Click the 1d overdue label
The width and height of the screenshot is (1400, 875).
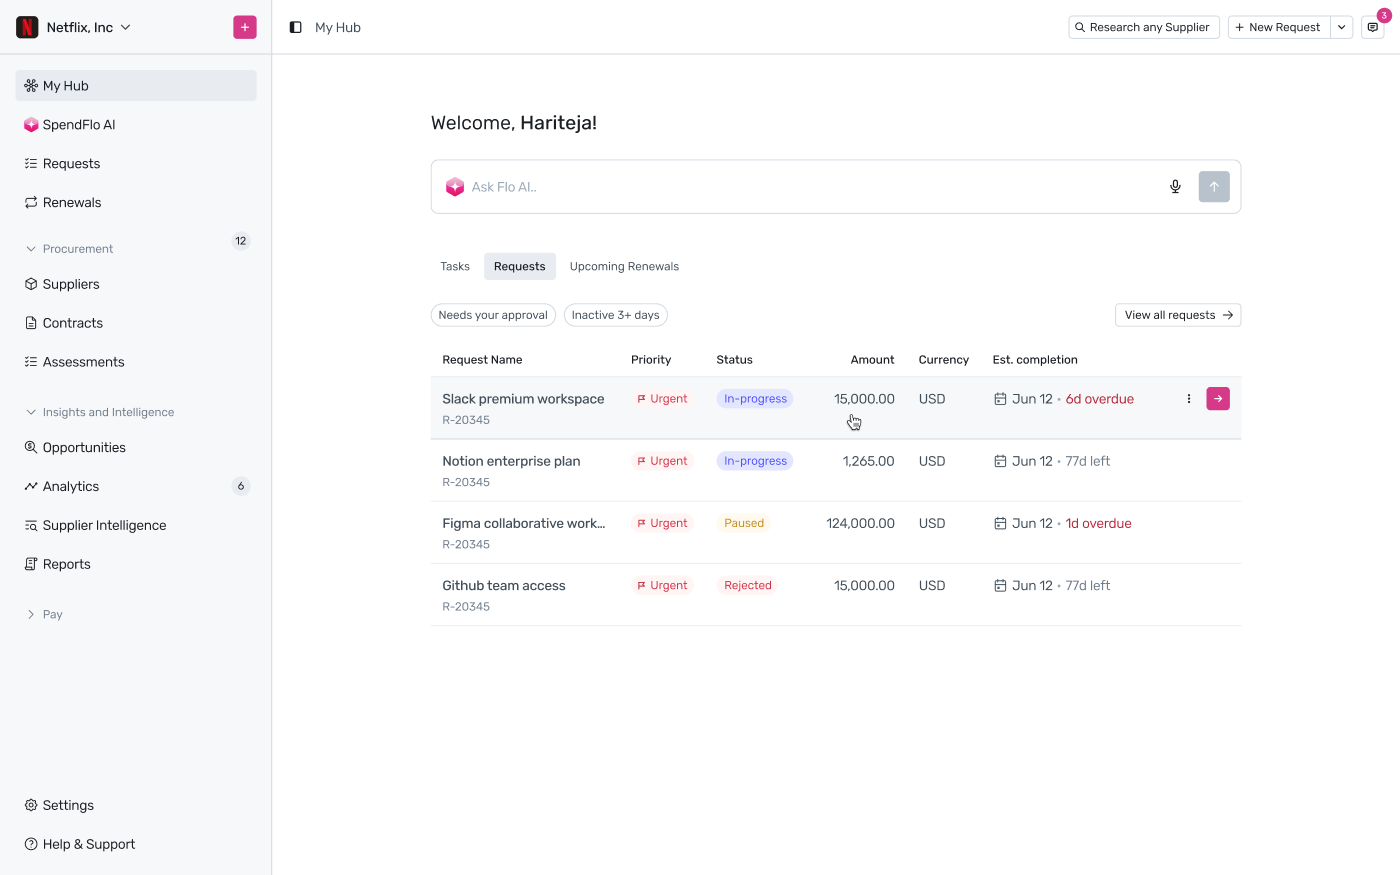(x=1098, y=523)
